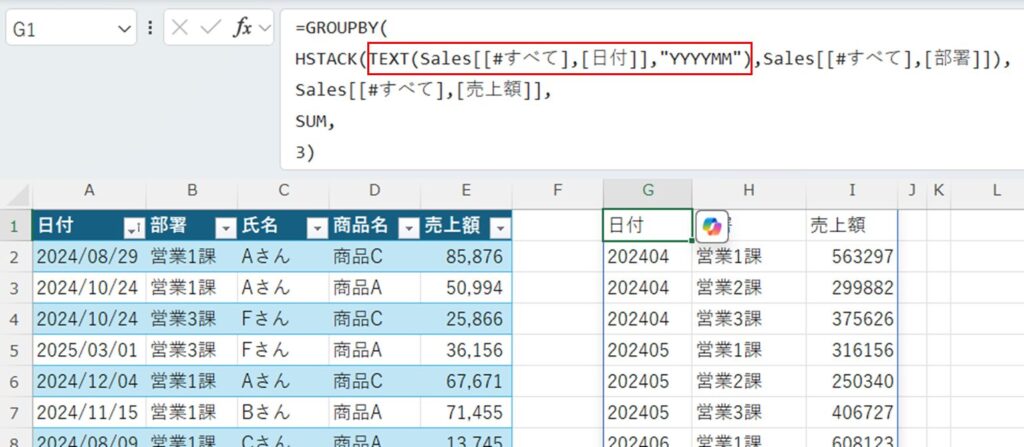
Task: Click sales amount cell 25,866
Action: click(466, 319)
